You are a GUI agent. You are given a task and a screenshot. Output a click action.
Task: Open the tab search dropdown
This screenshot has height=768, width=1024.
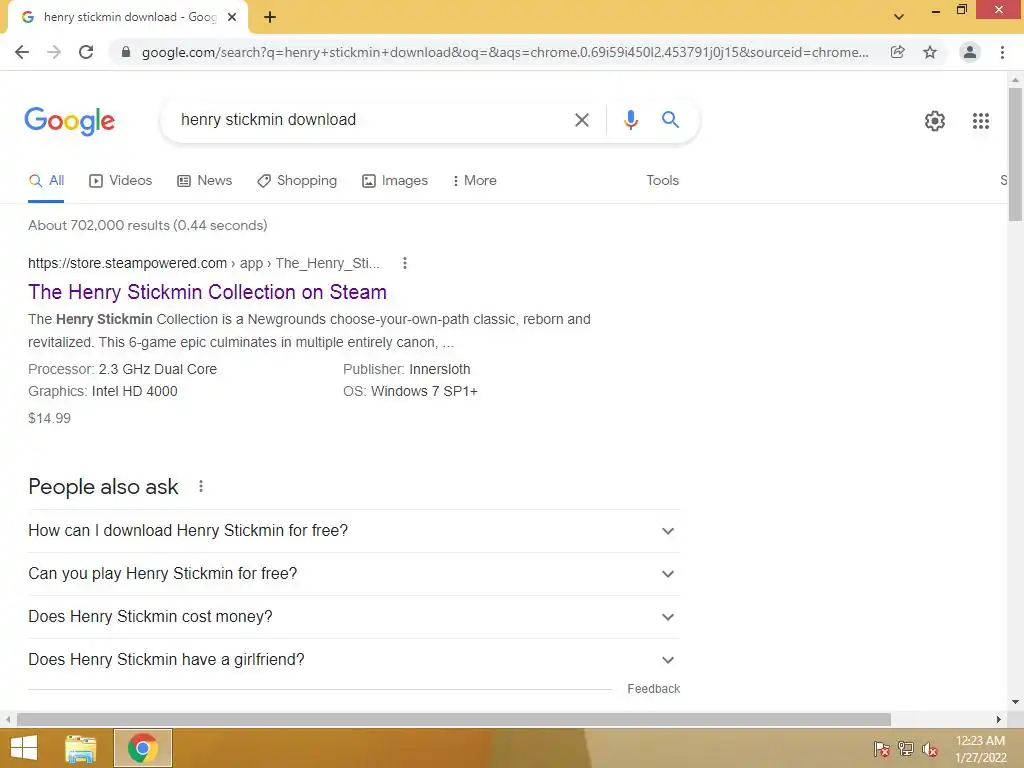pyautogui.click(x=899, y=17)
